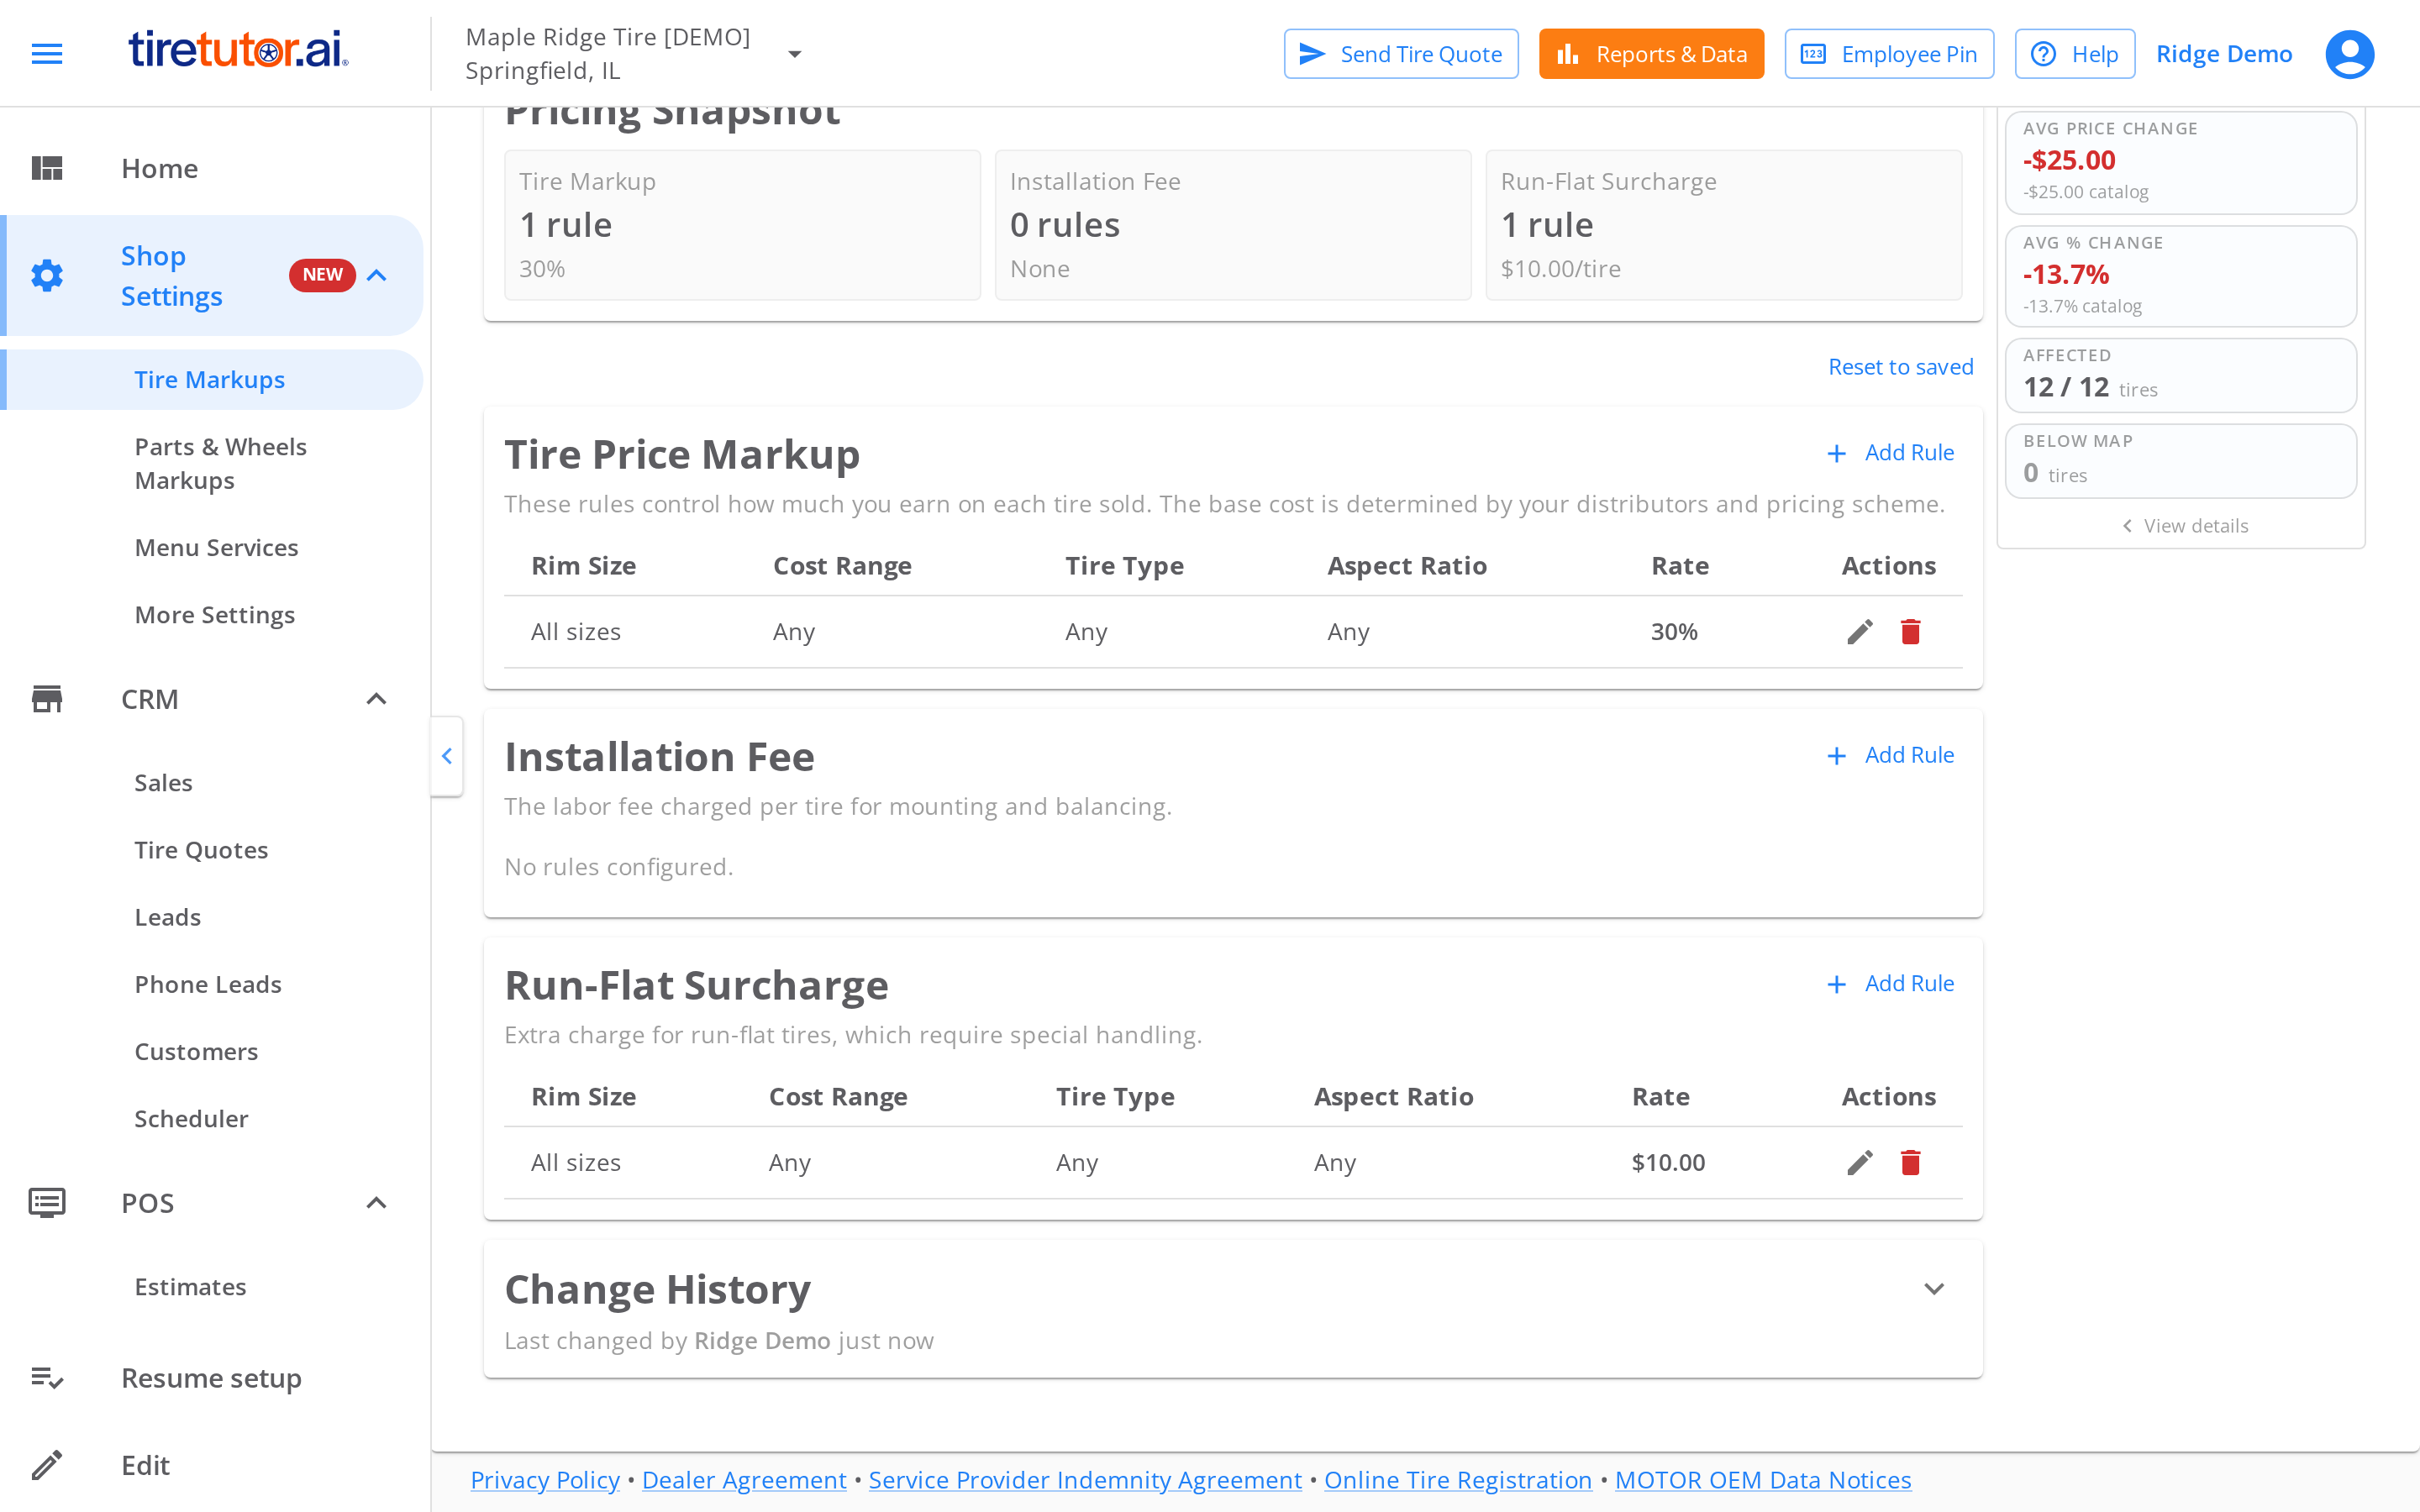The image size is (2420, 1512).
Task: Open Tire Markups settings page
Action: (210, 380)
